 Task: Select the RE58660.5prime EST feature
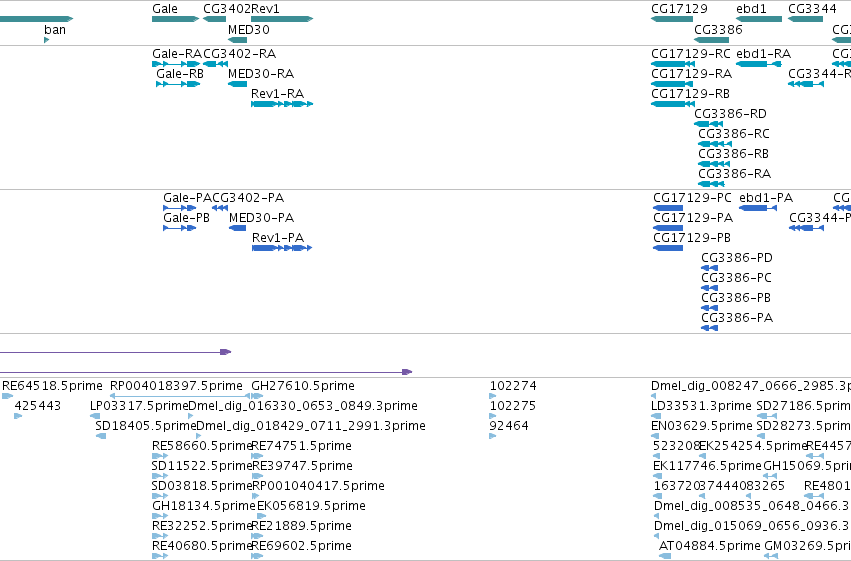[x=160, y=456]
